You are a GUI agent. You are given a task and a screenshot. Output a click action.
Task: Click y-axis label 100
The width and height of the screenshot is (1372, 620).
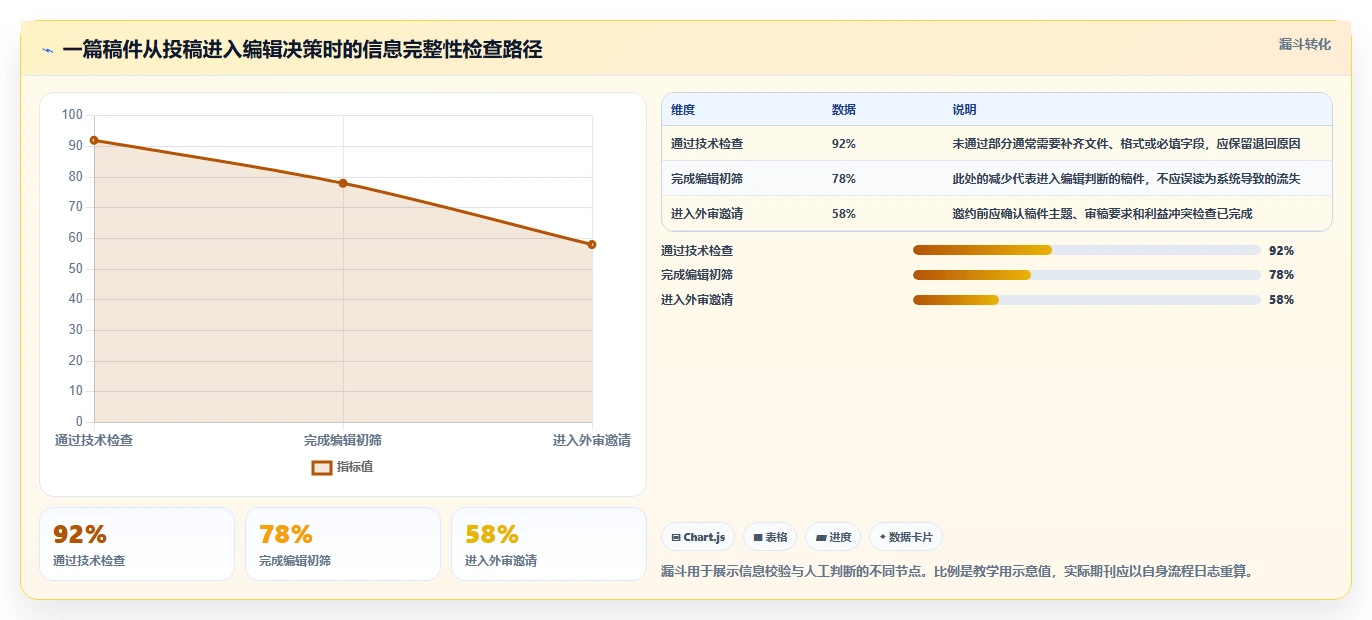click(x=72, y=115)
